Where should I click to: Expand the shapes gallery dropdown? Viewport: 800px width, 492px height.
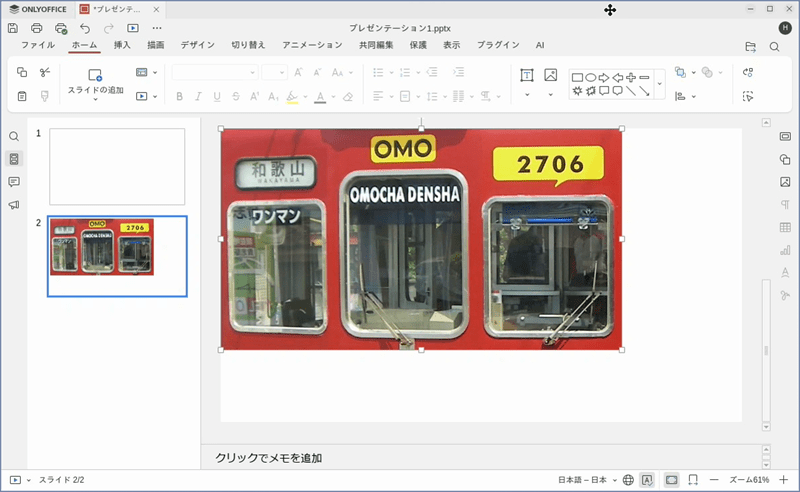[x=659, y=84]
